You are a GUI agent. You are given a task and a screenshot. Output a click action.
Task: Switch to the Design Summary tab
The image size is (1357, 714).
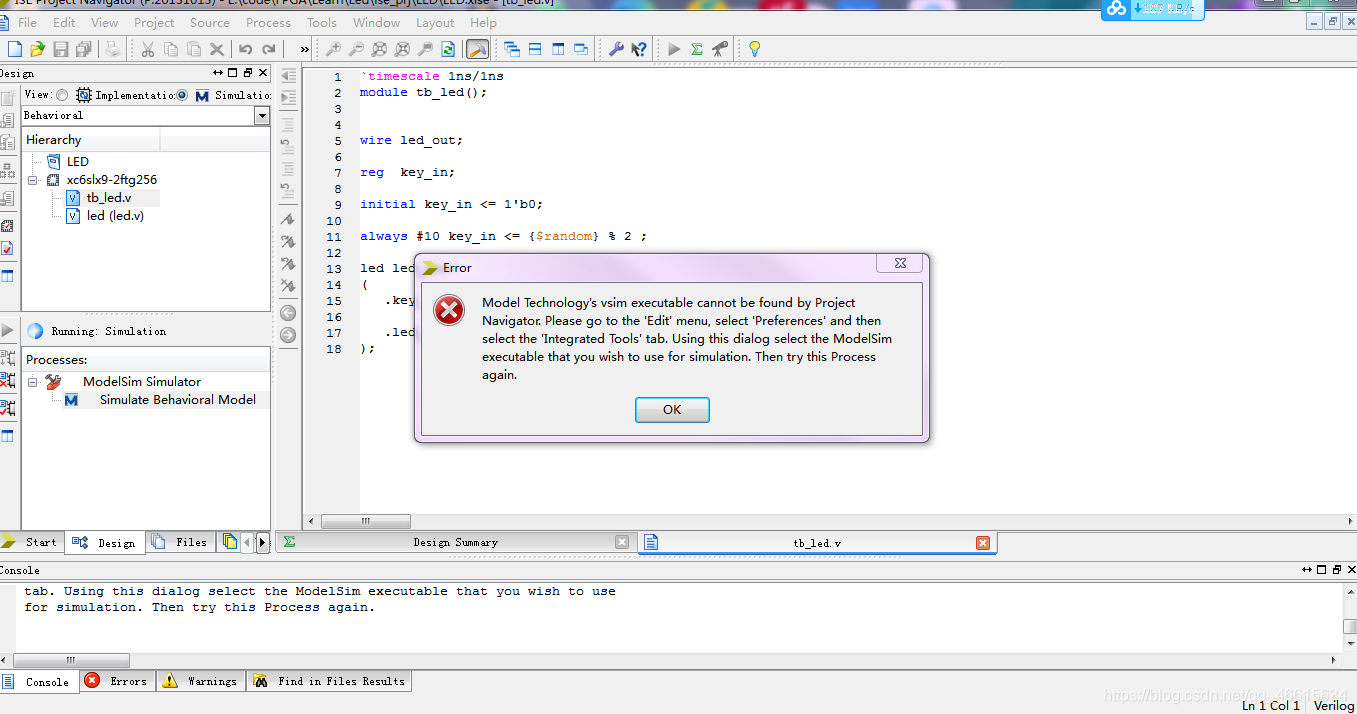point(455,542)
